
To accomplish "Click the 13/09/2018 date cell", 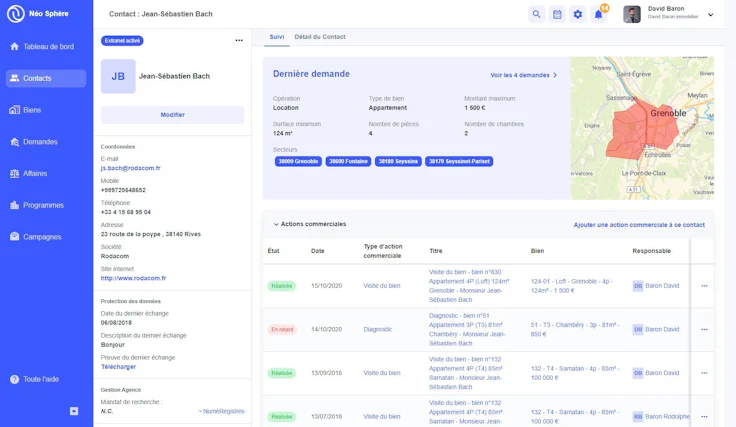I will click(x=326, y=373).
